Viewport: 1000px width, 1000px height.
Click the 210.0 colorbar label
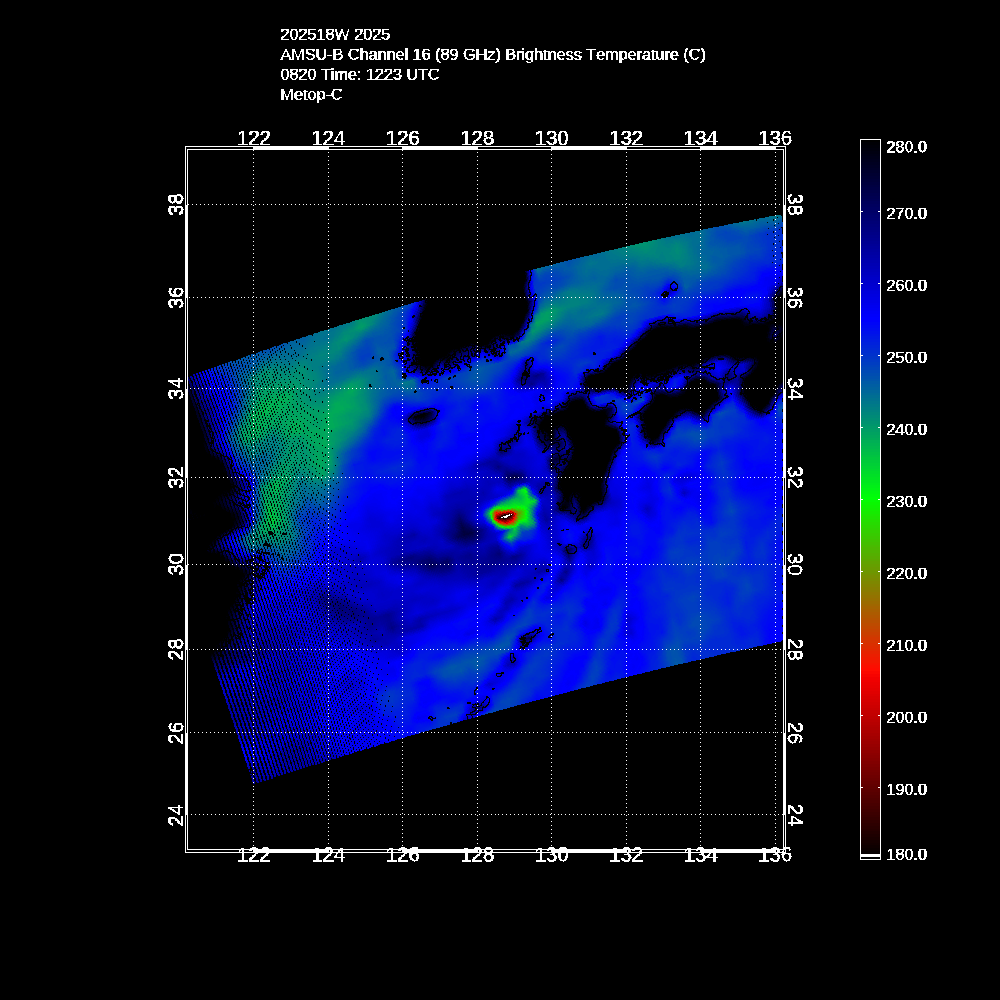pyautogui.click(x=906, y=645)
